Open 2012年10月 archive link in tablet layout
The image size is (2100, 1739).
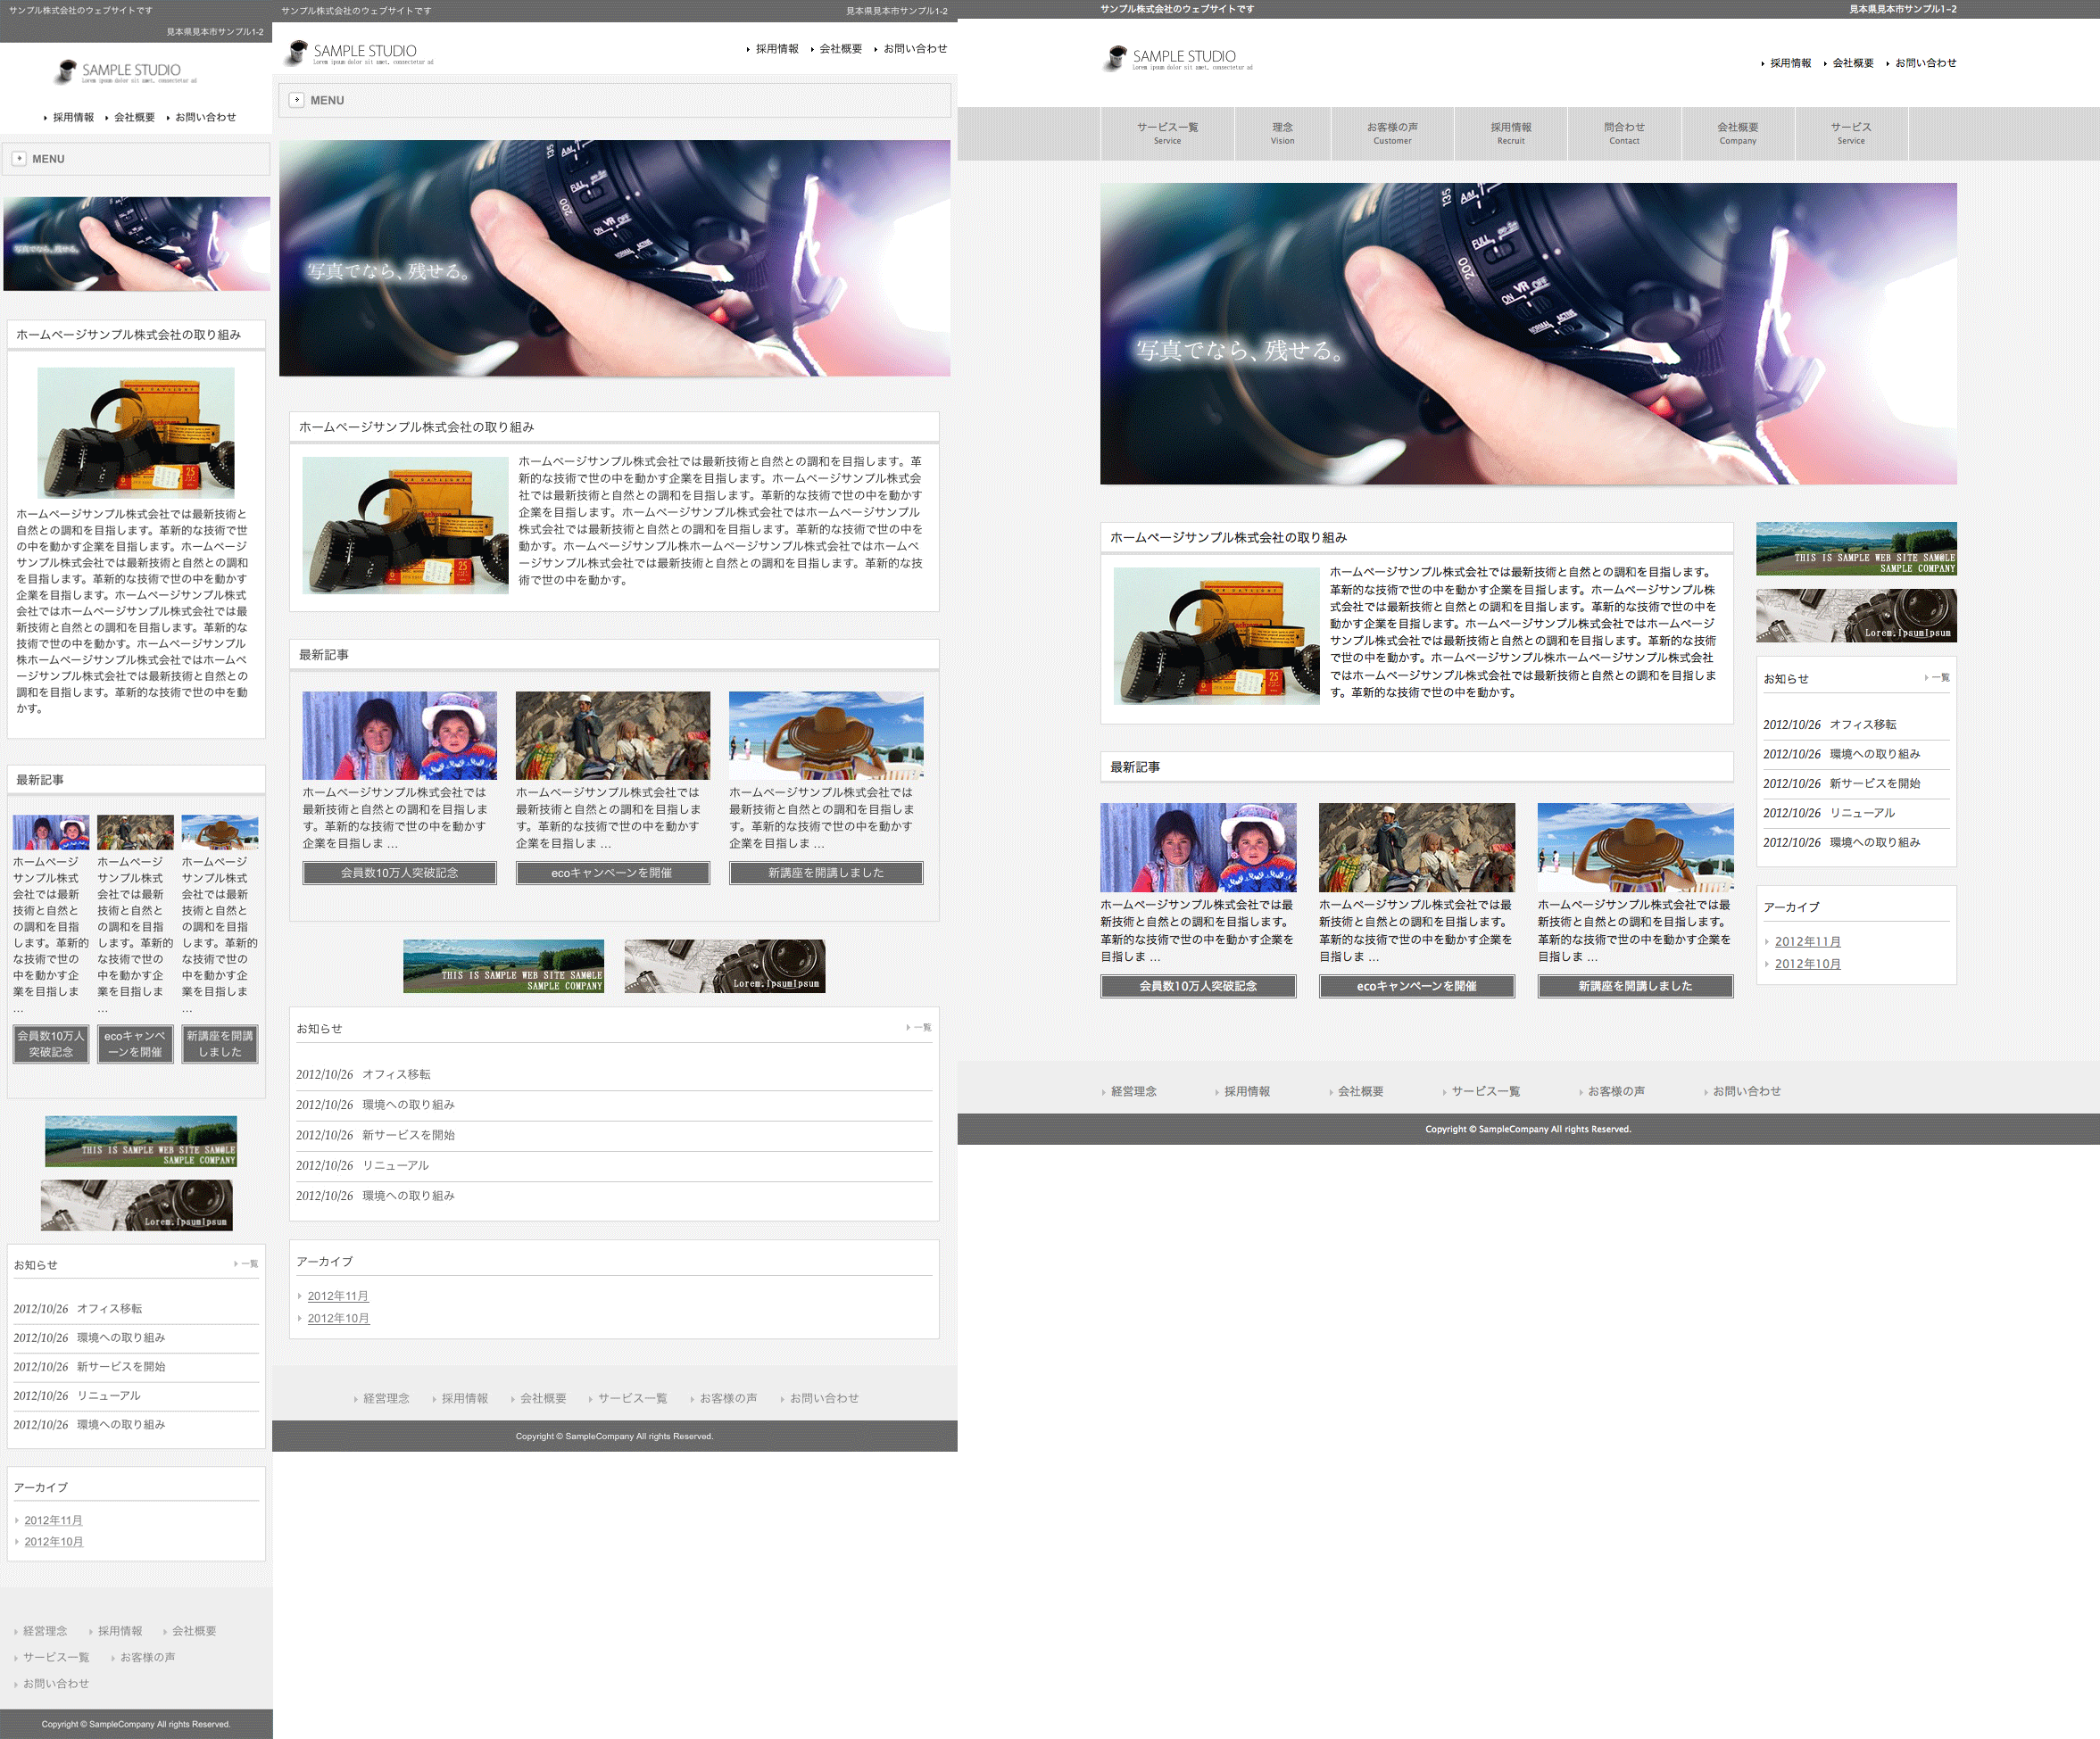[338, 1318]
